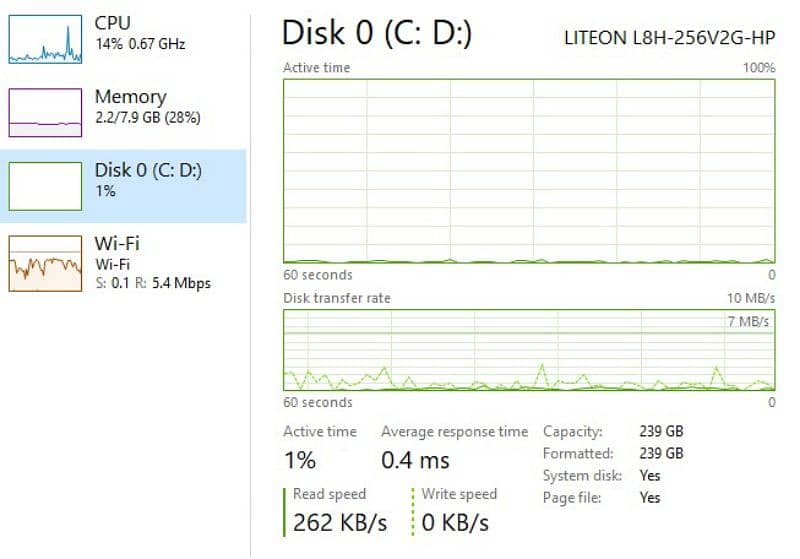Click the Capacity 239 GB value

(661, 432)
